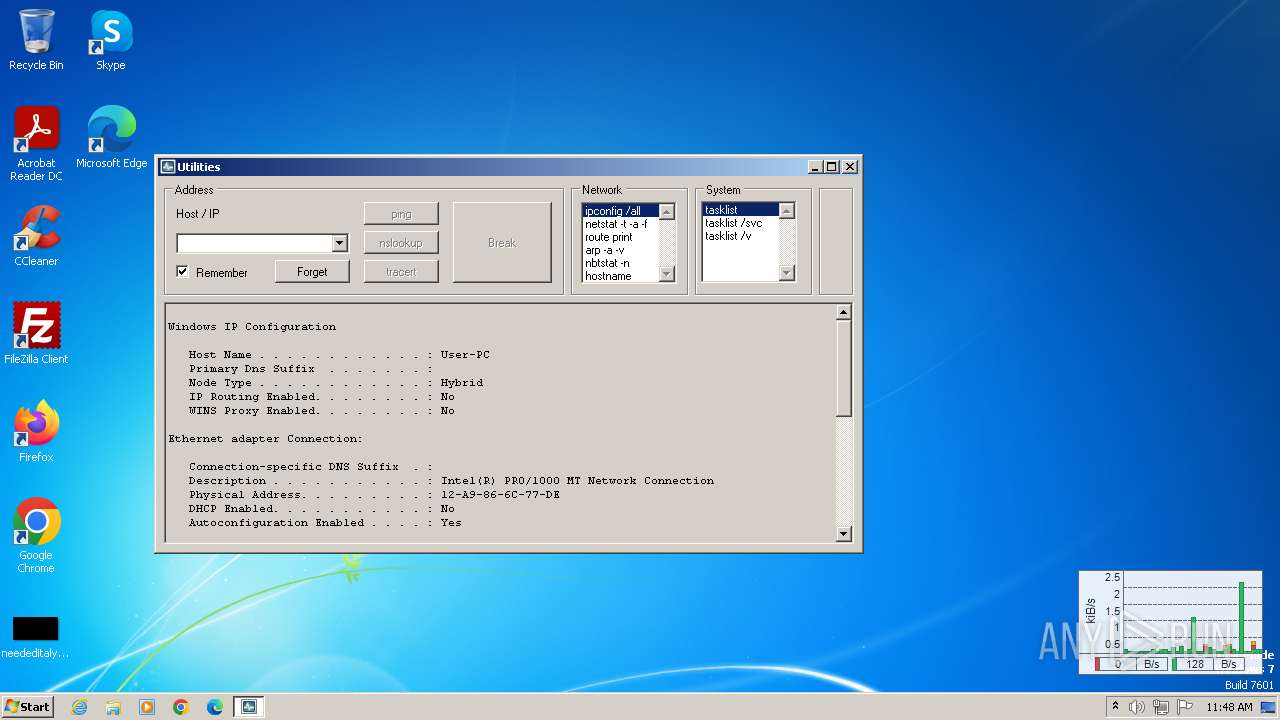Close the Utilities window

click(850, 167)
